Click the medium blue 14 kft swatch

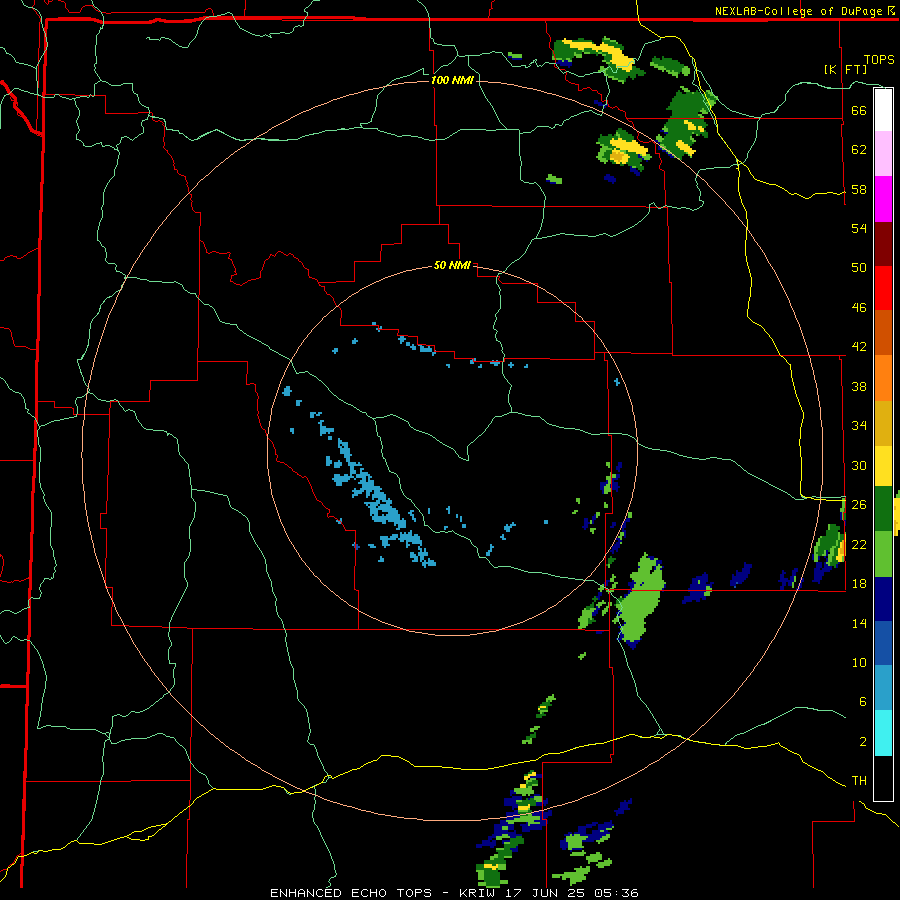click(883, 643)
